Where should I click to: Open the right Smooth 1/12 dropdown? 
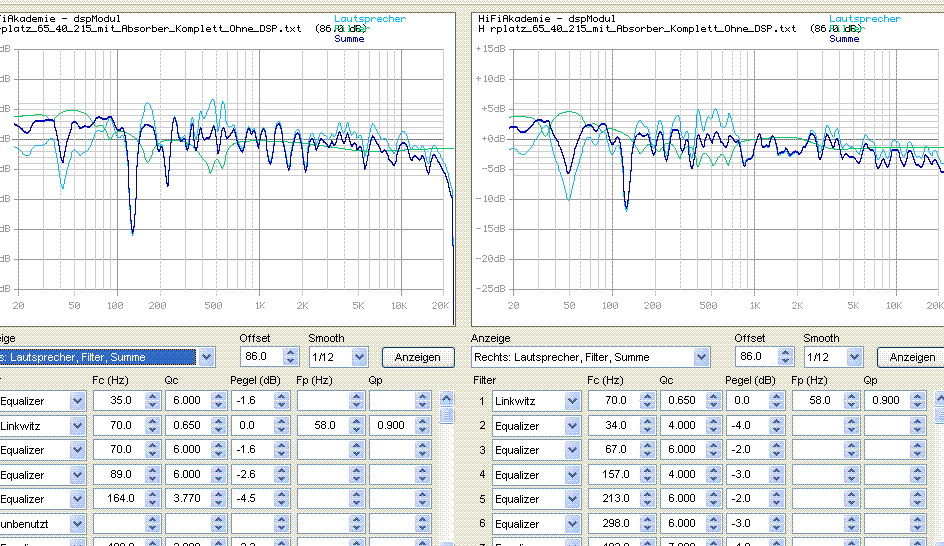(854, 357)
